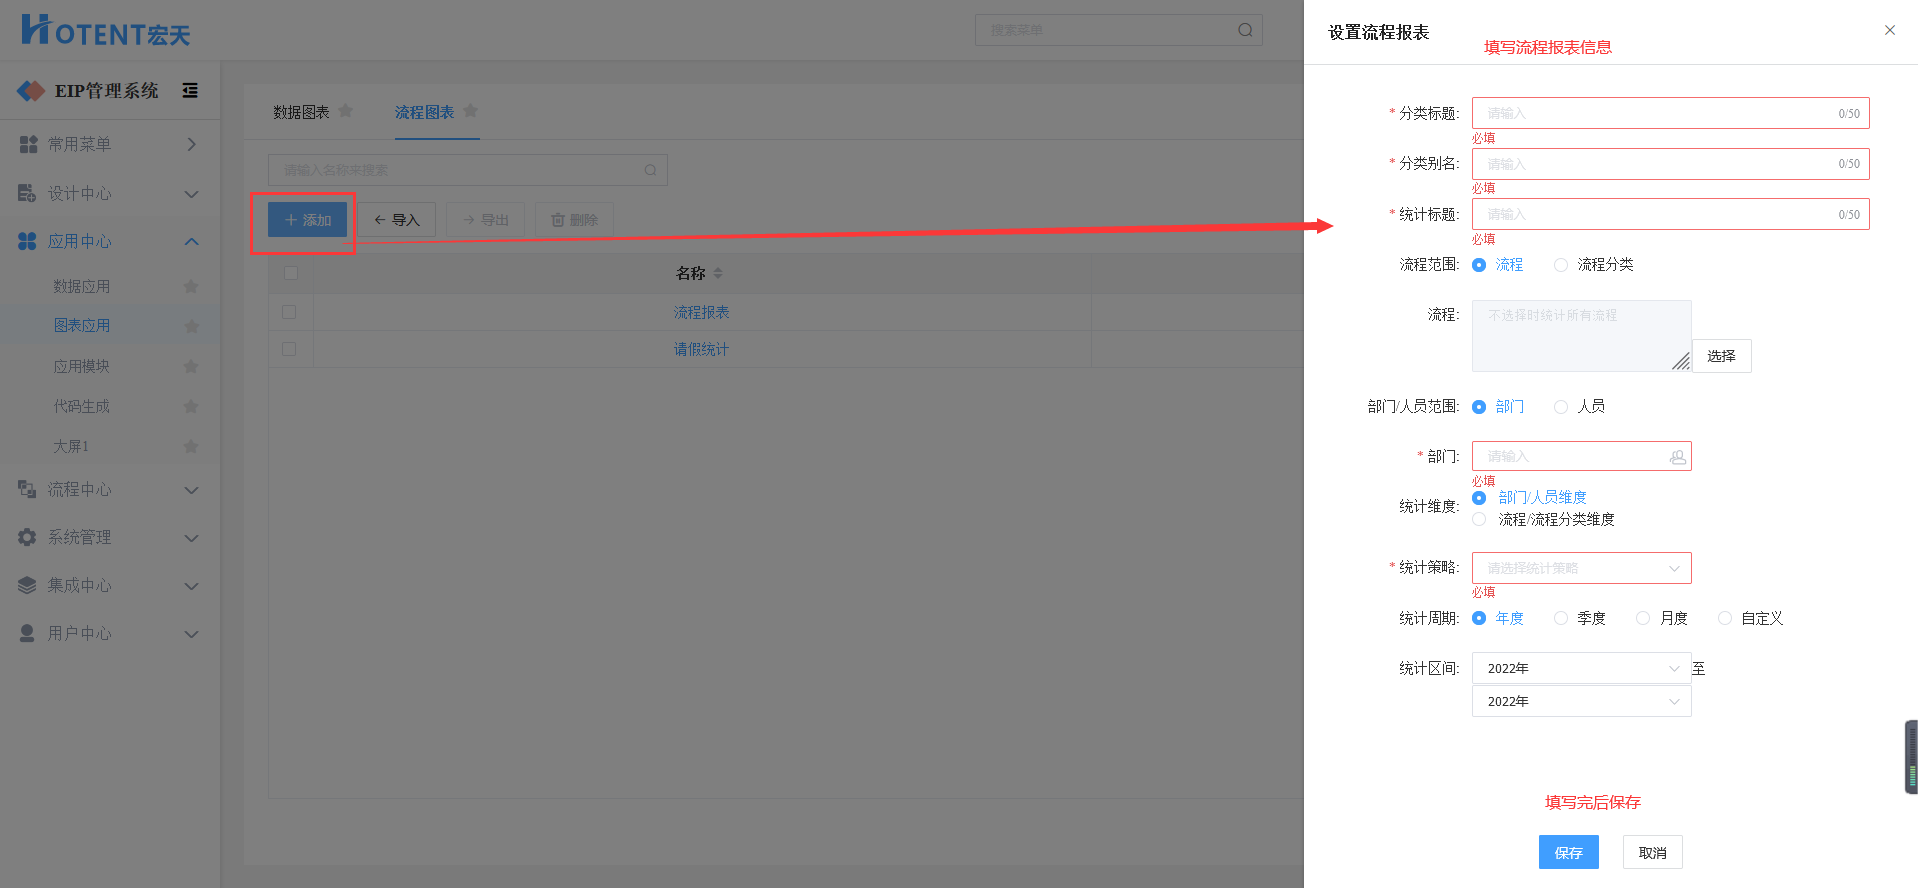Focus the 流程 text area
This screenshot has width=1918, height=888.
(x=1581, y=336)
